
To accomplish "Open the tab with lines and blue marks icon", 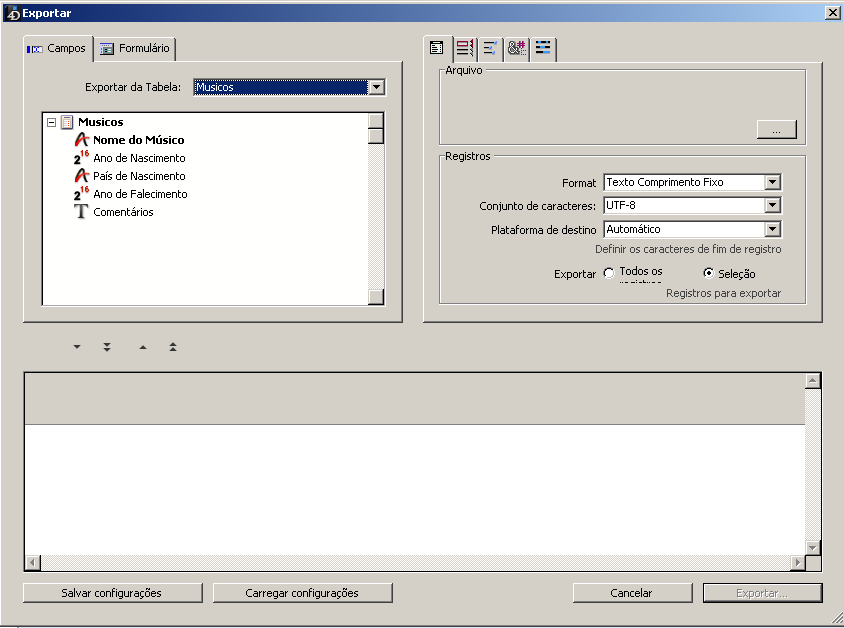I will click(491, 48).
